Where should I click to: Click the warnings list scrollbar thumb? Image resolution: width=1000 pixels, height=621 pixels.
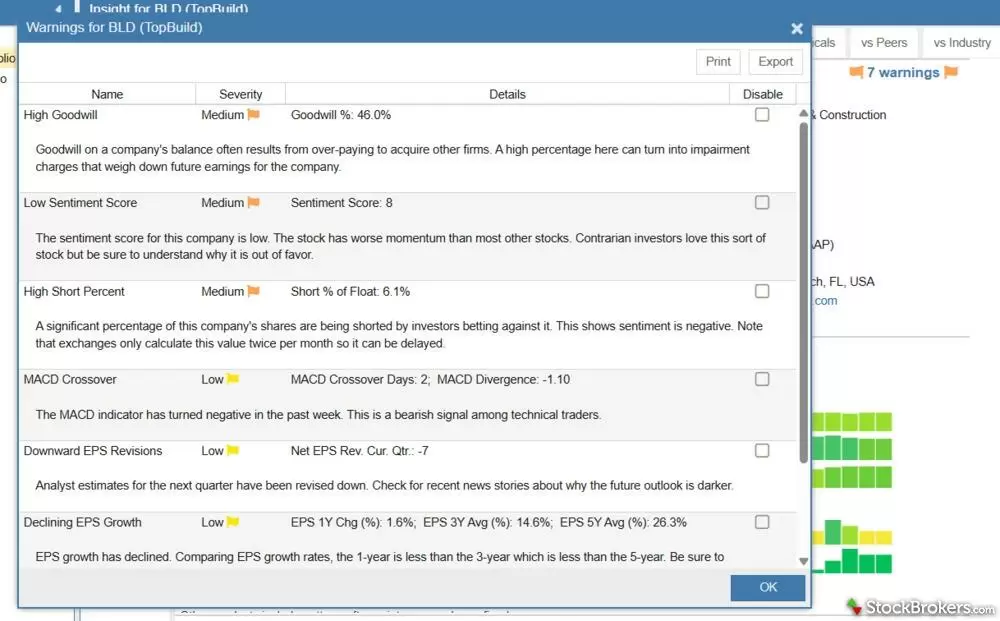pos(804,292)
